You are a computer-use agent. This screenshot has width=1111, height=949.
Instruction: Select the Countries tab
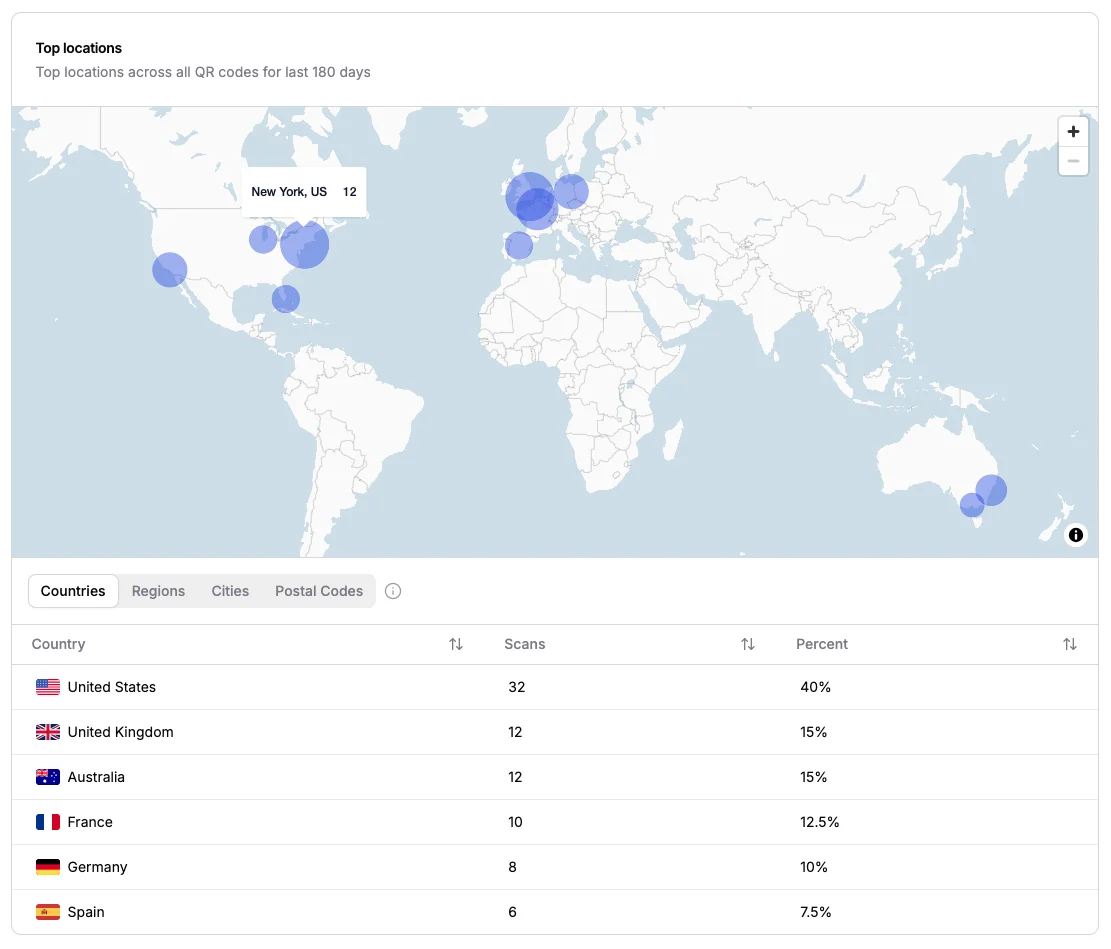72,591
